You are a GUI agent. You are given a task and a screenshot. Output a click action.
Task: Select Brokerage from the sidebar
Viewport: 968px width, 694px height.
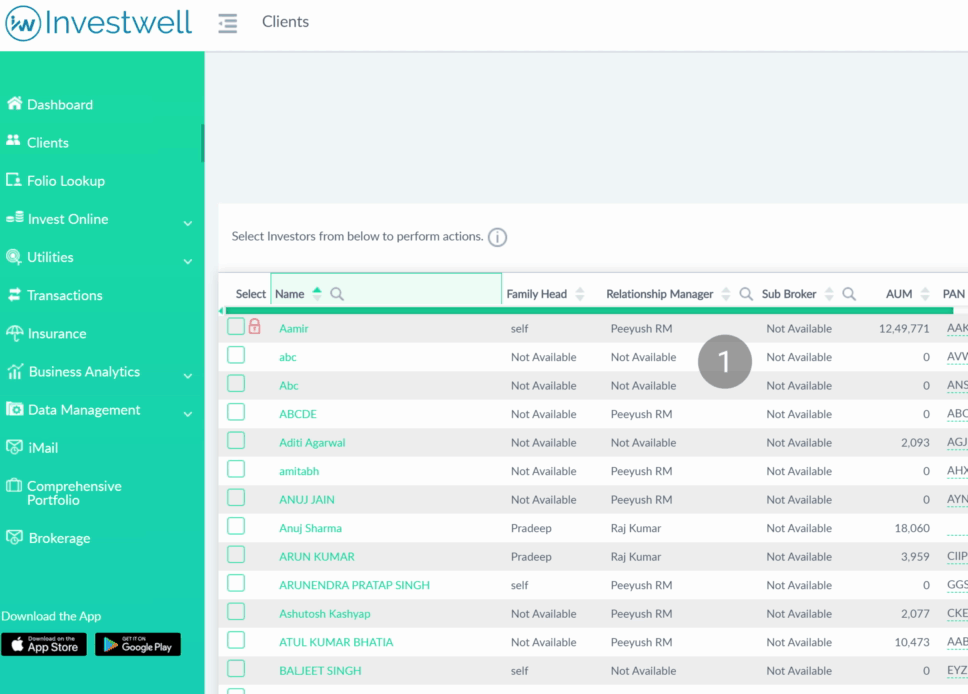(60, 538)
